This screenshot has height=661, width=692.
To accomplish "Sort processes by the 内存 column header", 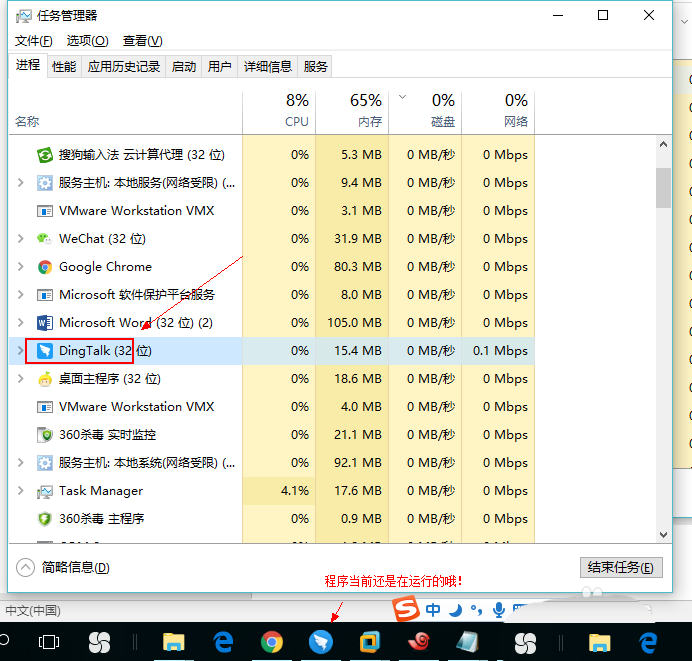I will tap(352, 112).
